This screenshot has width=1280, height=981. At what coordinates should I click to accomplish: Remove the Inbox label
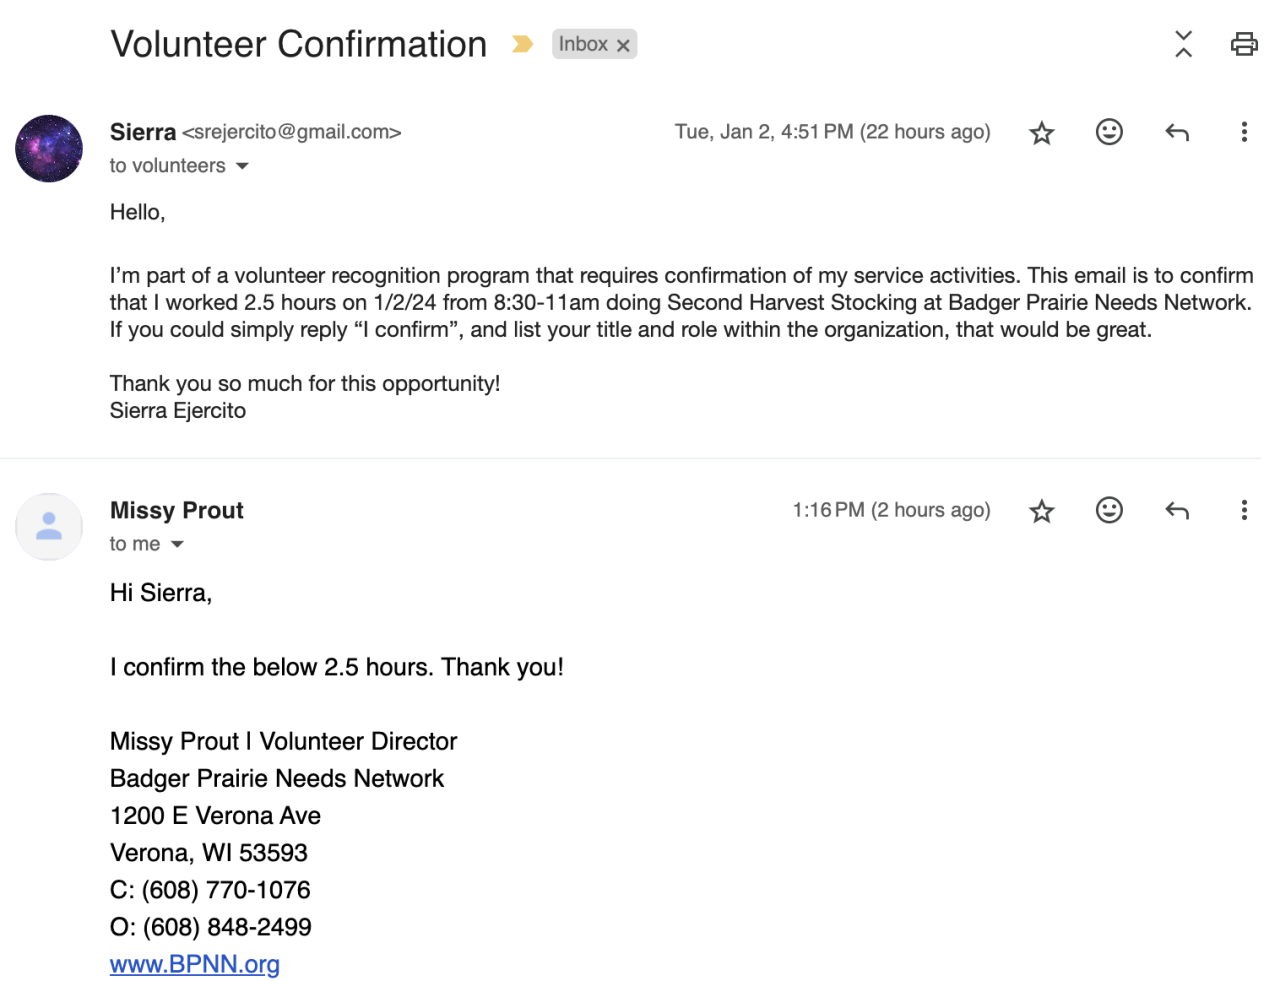pyautogui.click(x=623, y=45)
